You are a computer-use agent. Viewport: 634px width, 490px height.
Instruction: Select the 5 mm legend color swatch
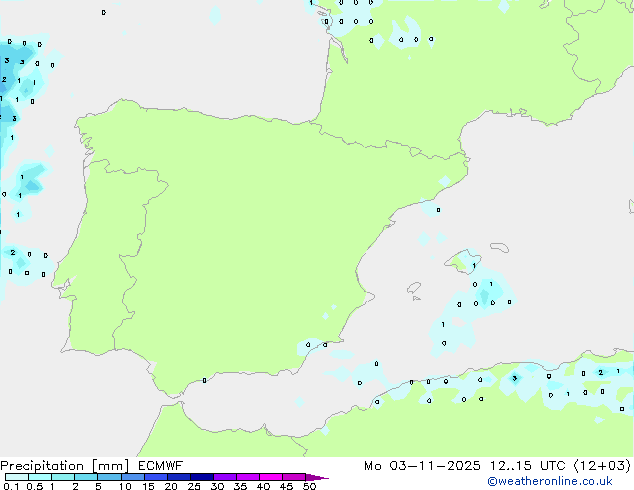(109, 478)
